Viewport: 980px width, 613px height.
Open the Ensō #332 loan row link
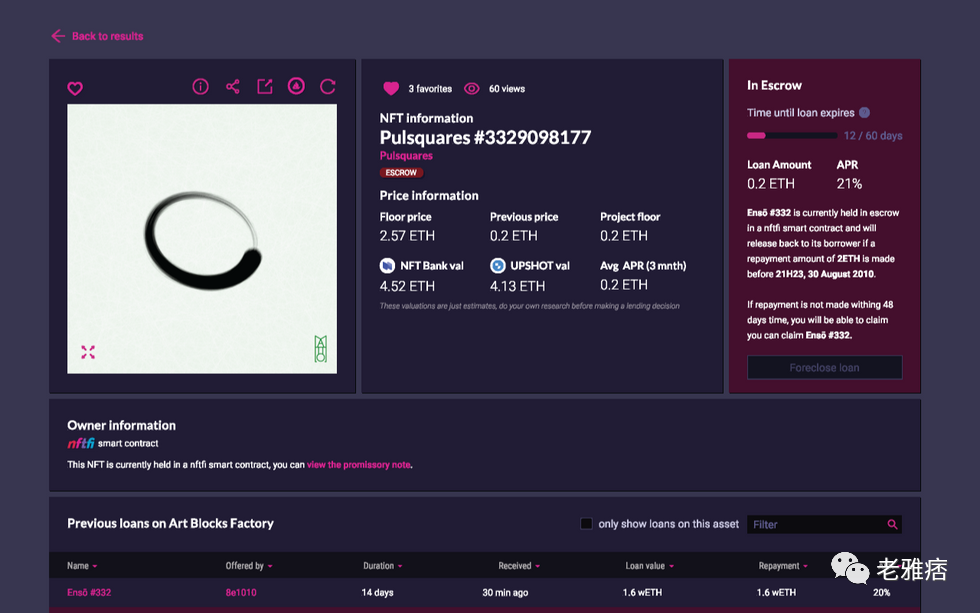[89, 592]
